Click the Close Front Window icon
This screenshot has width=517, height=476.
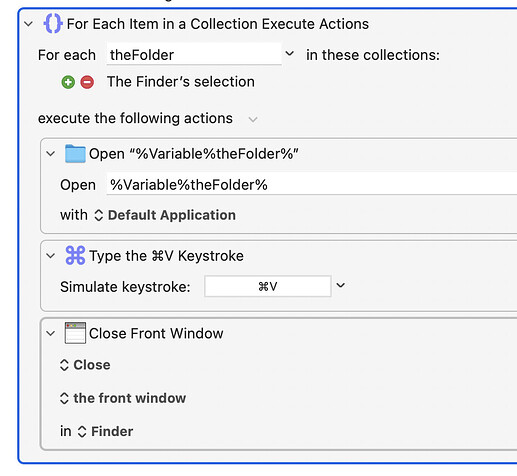click(x=75, y=333)
